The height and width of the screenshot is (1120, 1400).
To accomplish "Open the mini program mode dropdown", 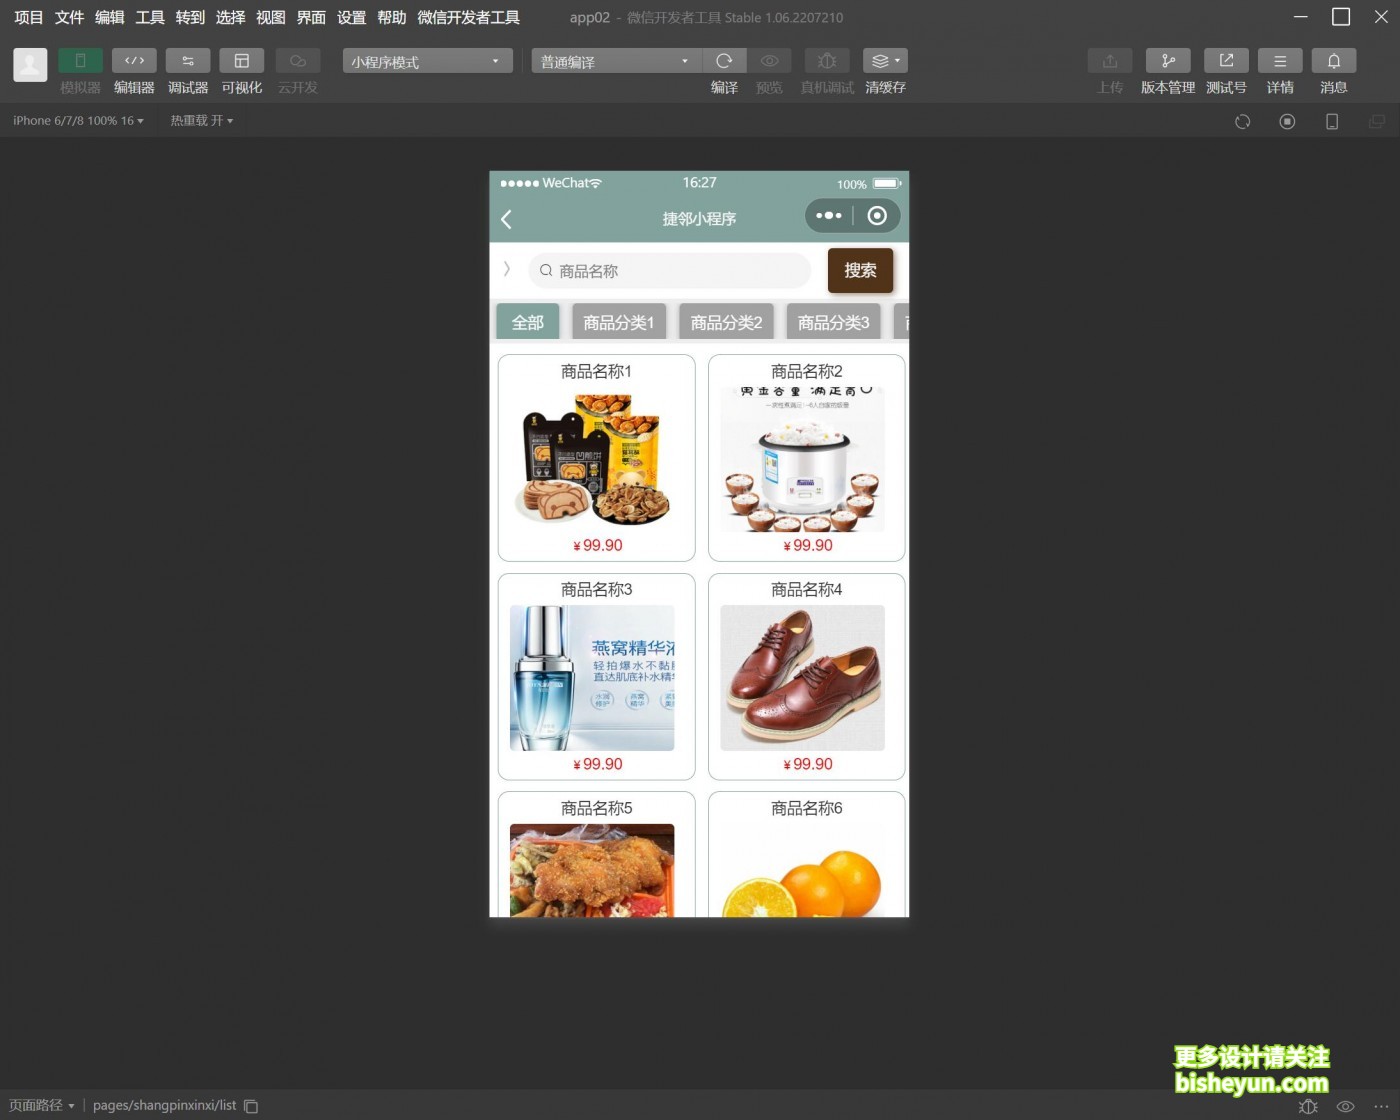I will click(427, 61).
